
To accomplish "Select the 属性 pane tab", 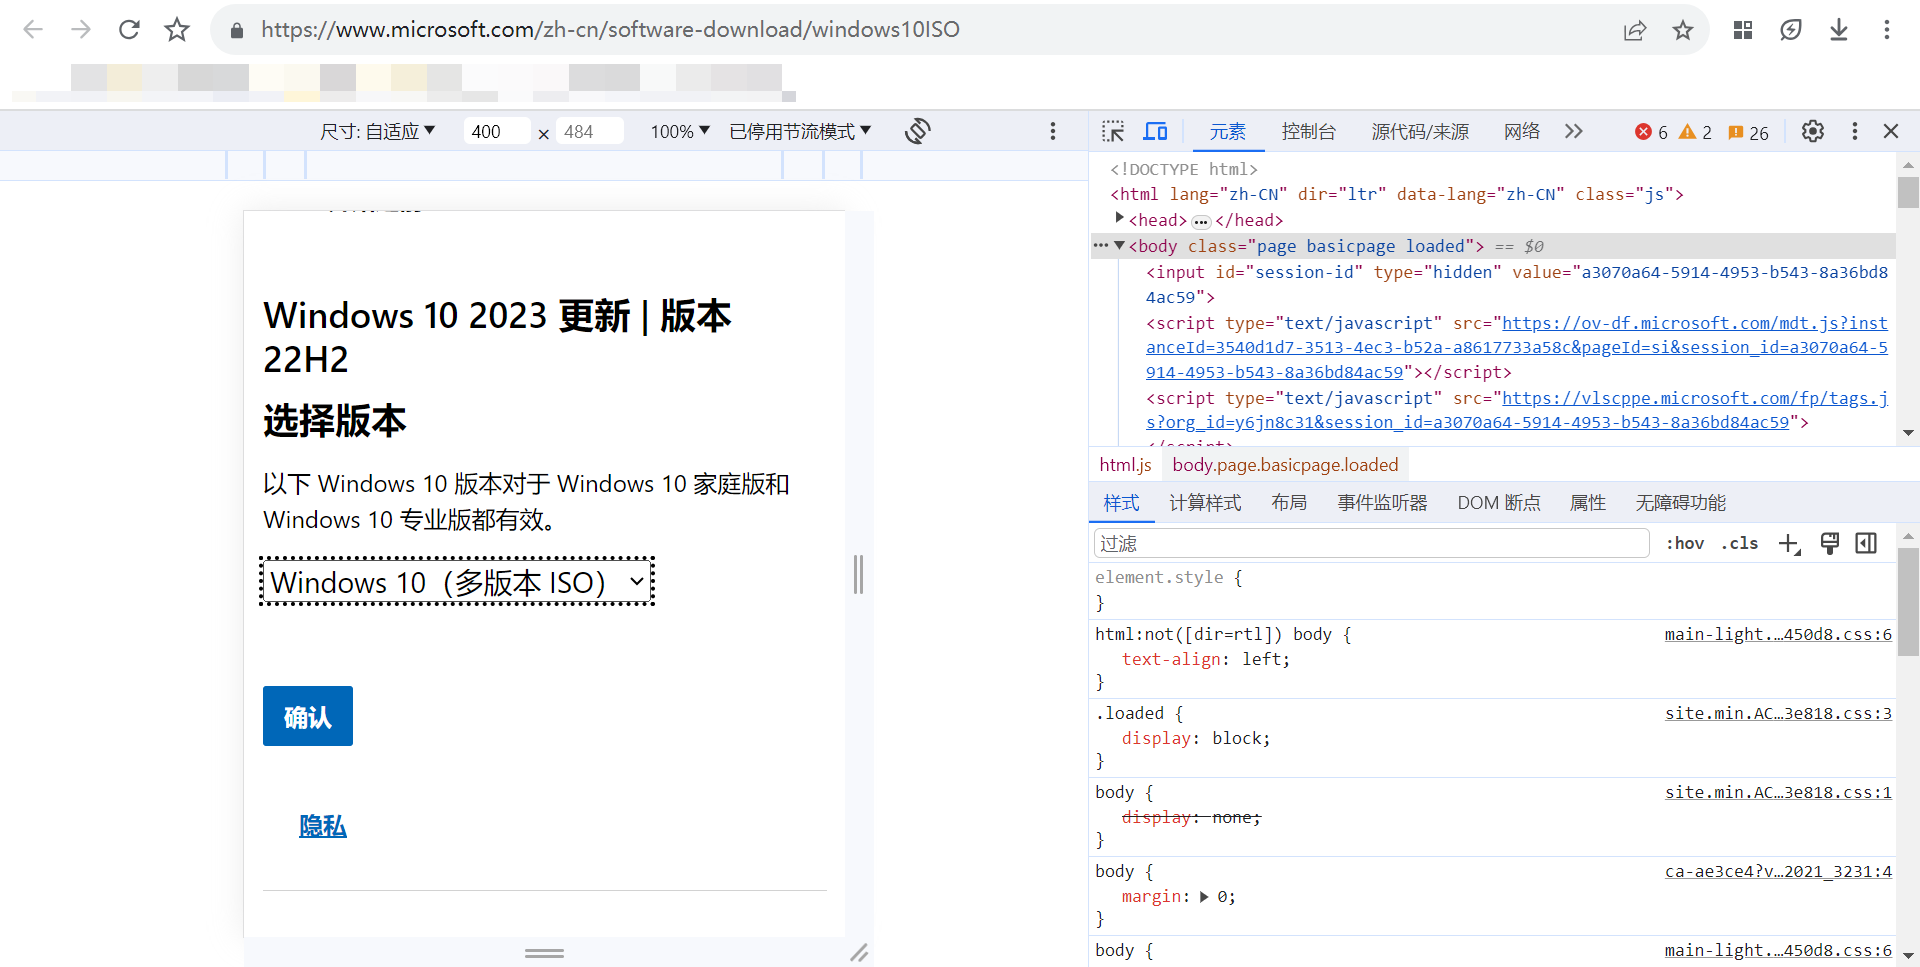I will (x=1588, y=503).
